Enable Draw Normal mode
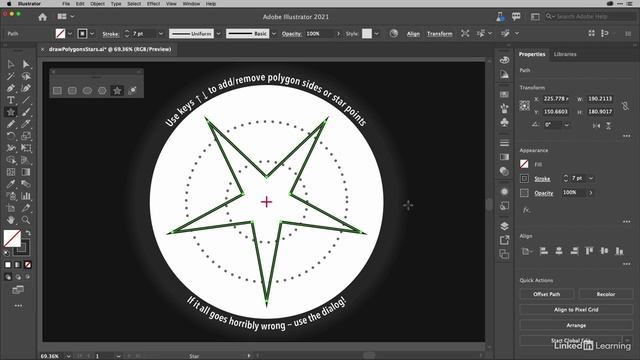The height and width of the screenshot is (360, 640). 8,277
